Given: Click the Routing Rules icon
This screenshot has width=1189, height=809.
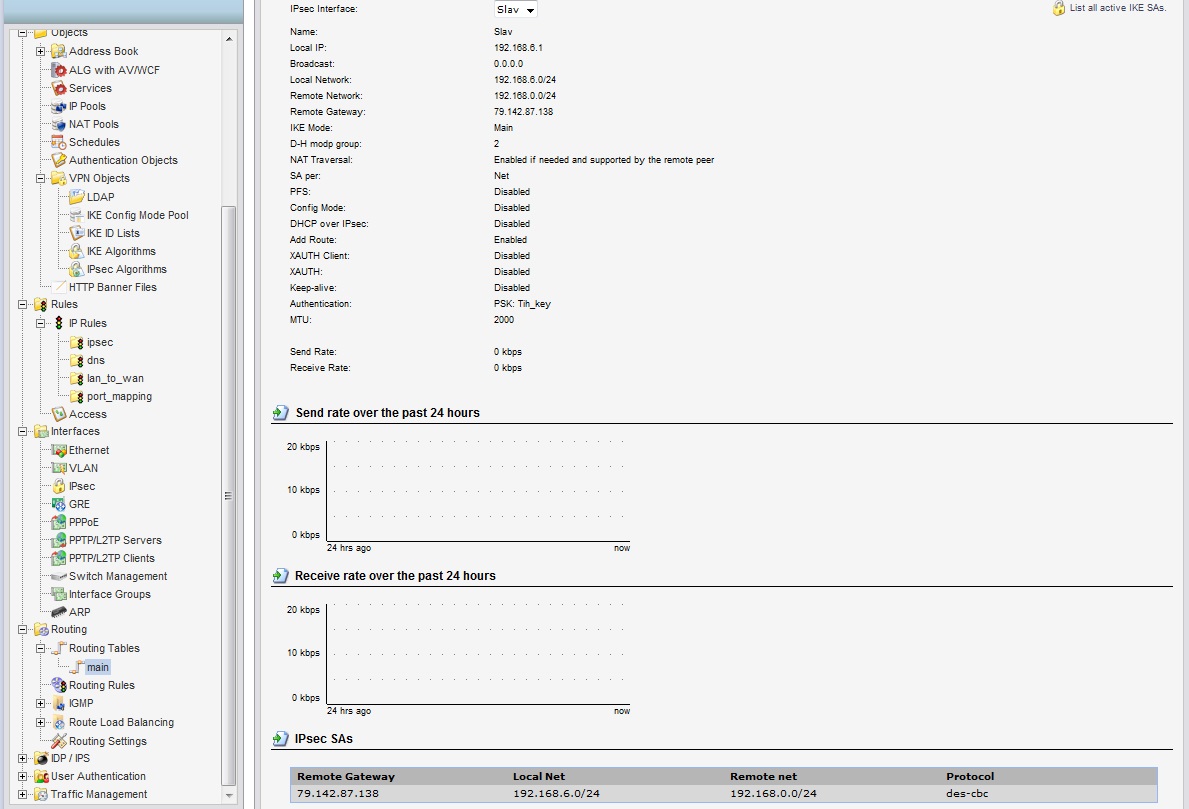Looking at the screenshot, I should click(59, 685).
